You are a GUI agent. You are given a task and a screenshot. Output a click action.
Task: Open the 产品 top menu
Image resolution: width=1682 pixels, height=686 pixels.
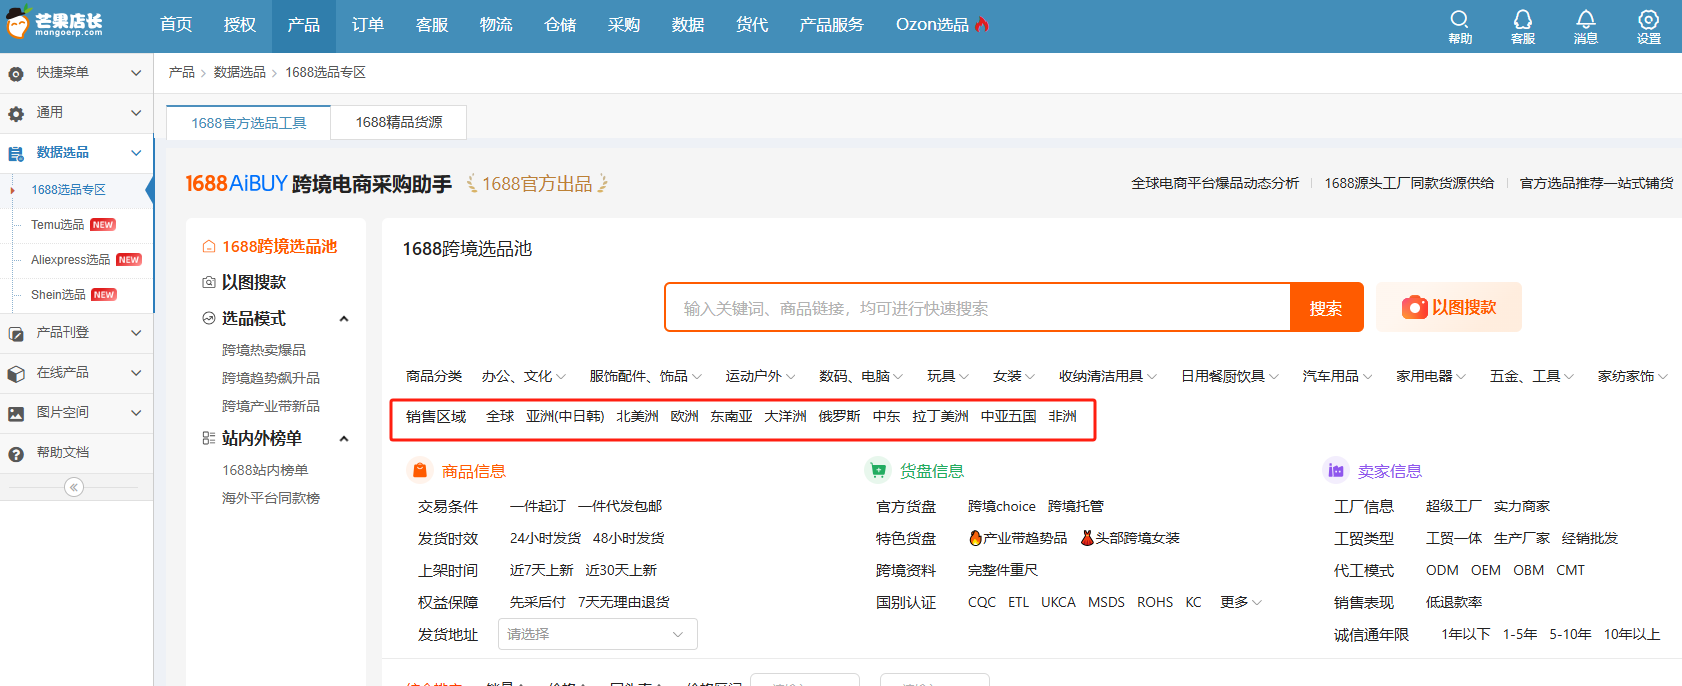[304, 25]
